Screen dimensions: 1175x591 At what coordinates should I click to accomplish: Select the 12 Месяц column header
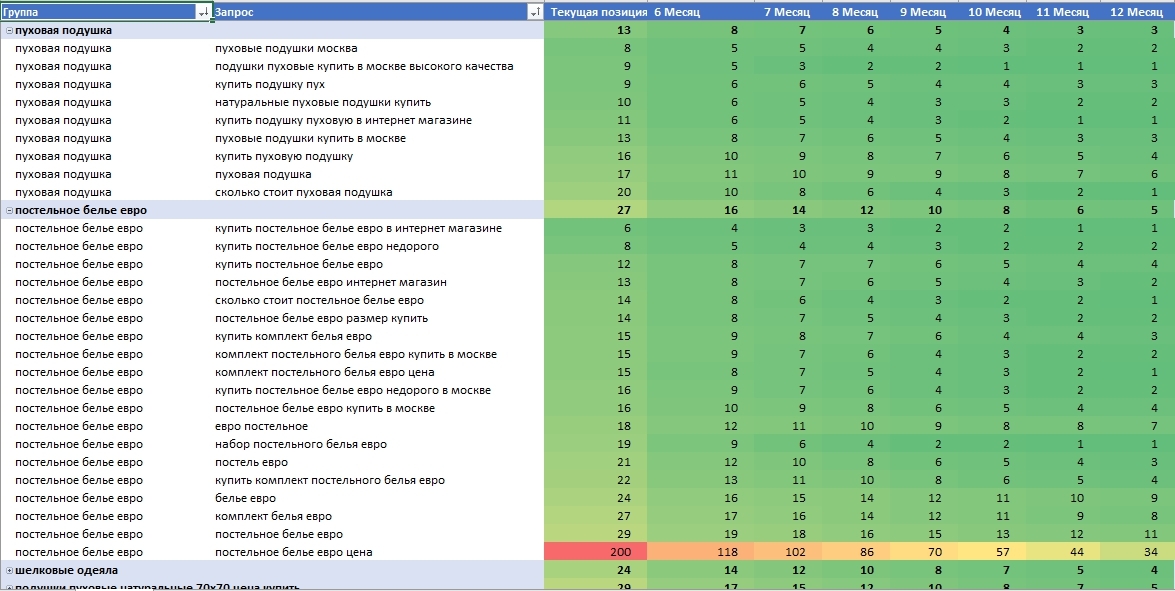point(1135,12)
